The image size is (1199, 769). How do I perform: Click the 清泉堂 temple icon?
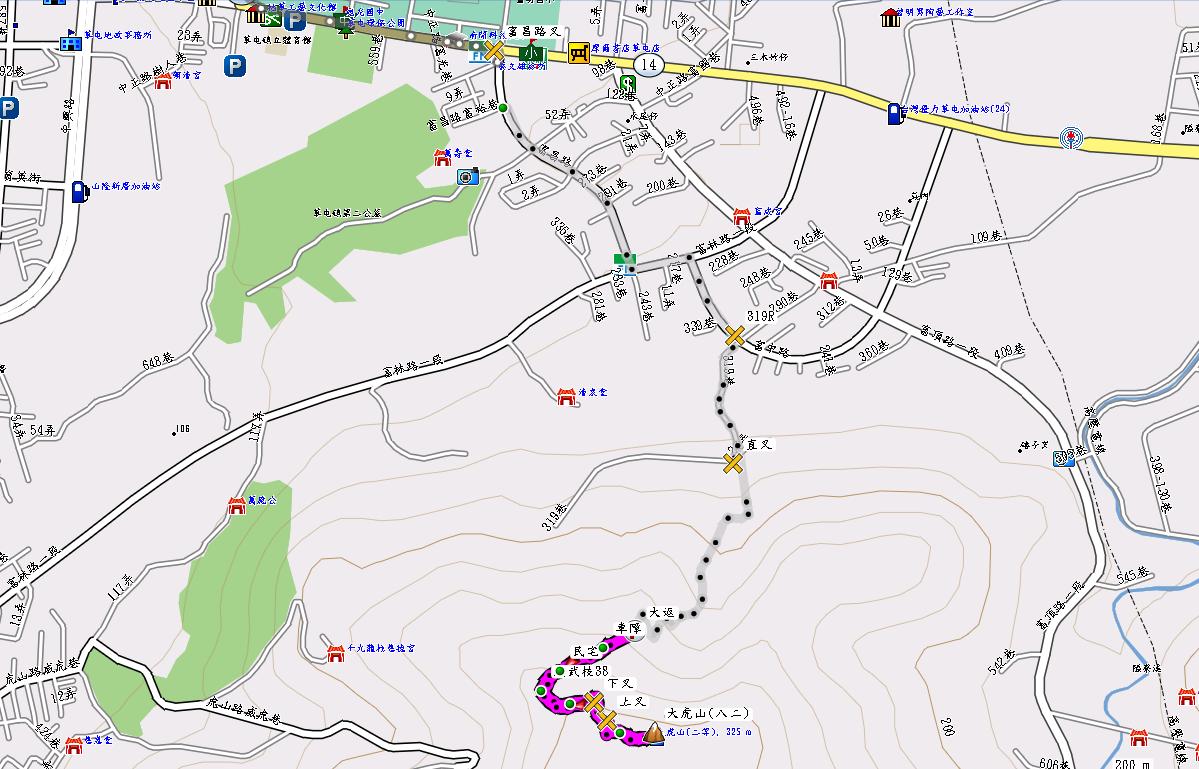pos(567,397)
